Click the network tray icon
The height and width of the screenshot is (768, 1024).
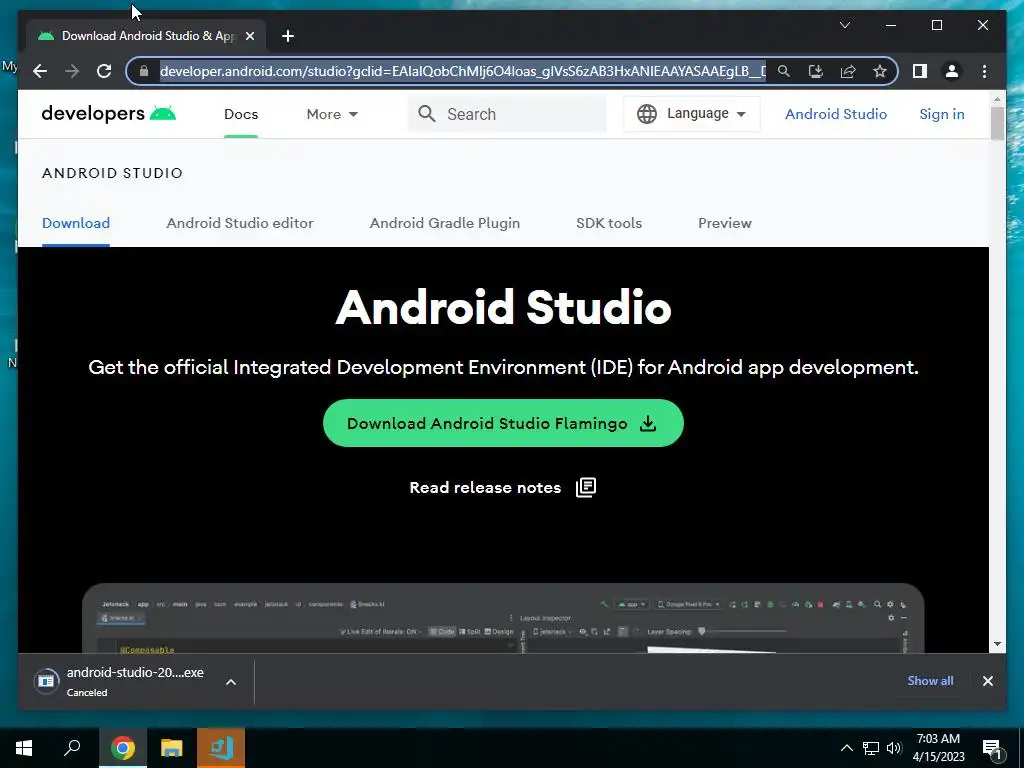click(x=871, y=748)
